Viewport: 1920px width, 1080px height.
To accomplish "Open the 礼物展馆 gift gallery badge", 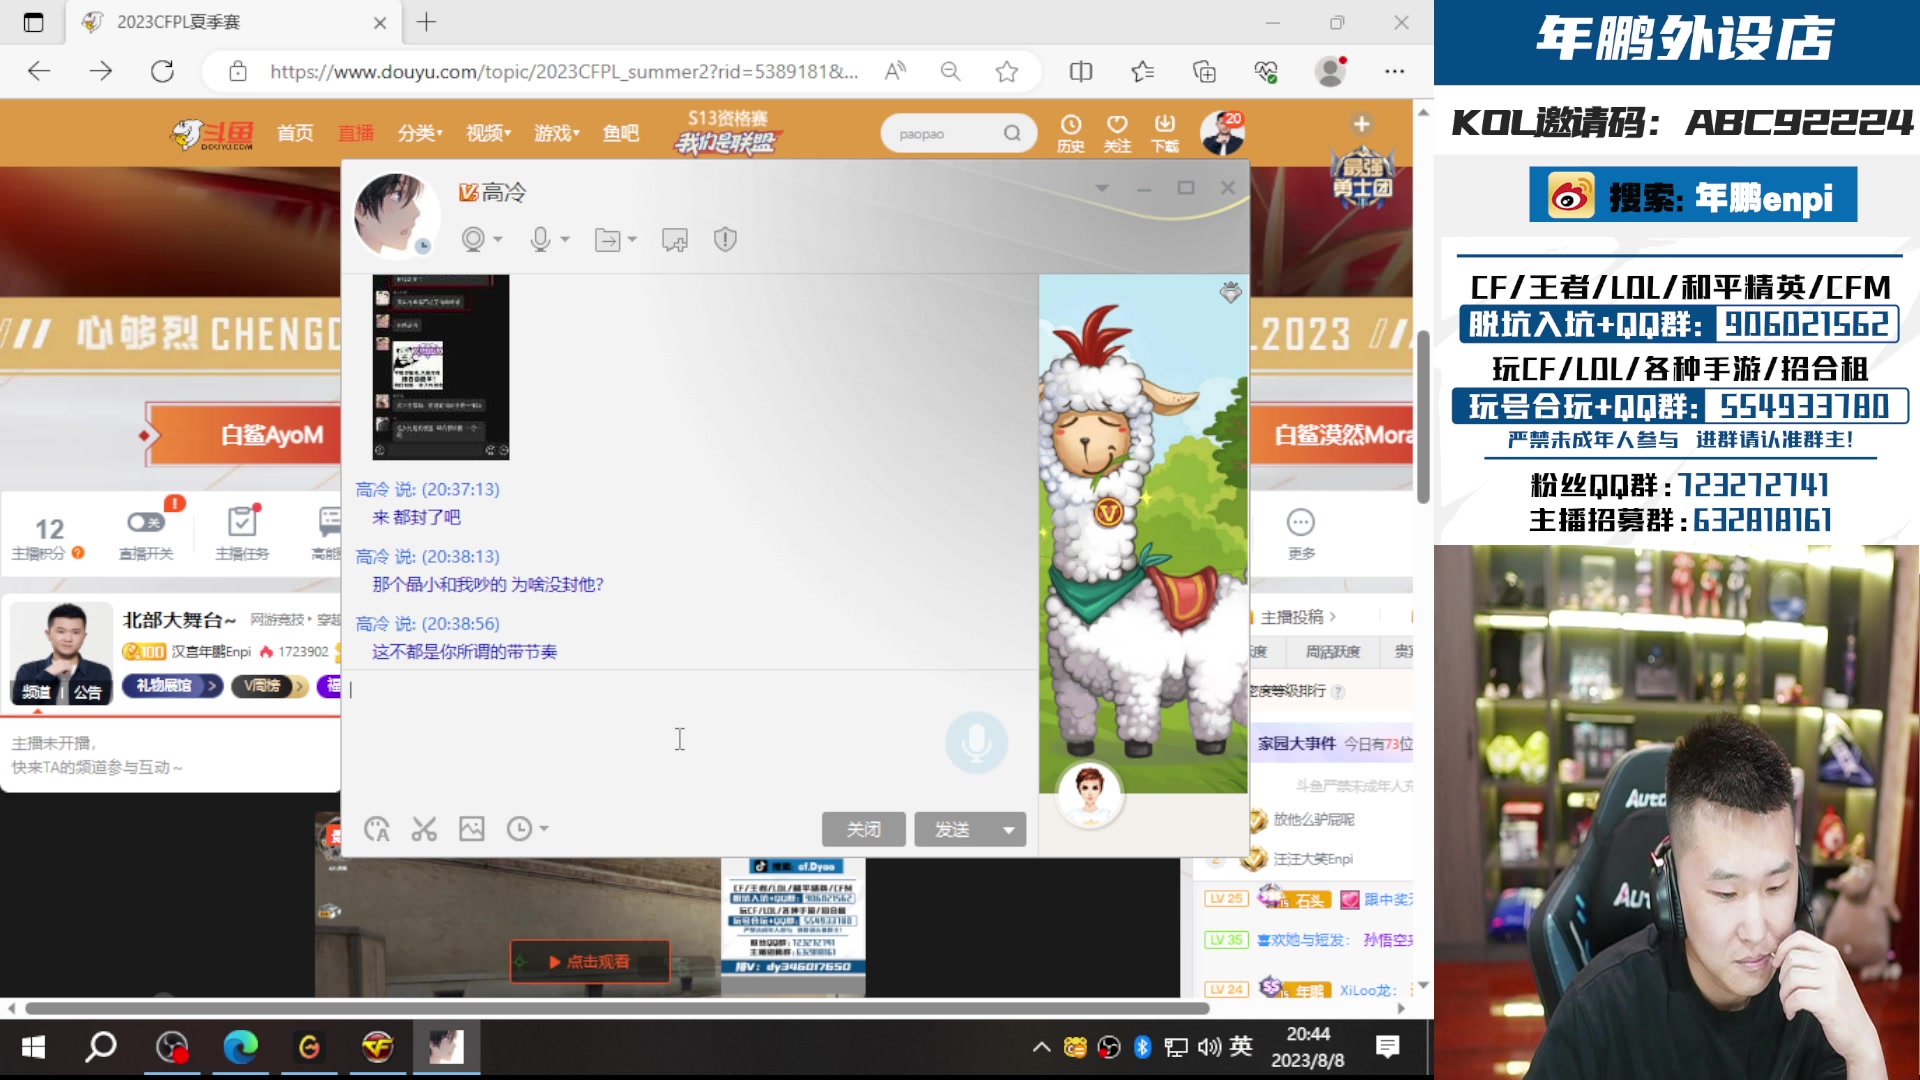I will 172,686.
